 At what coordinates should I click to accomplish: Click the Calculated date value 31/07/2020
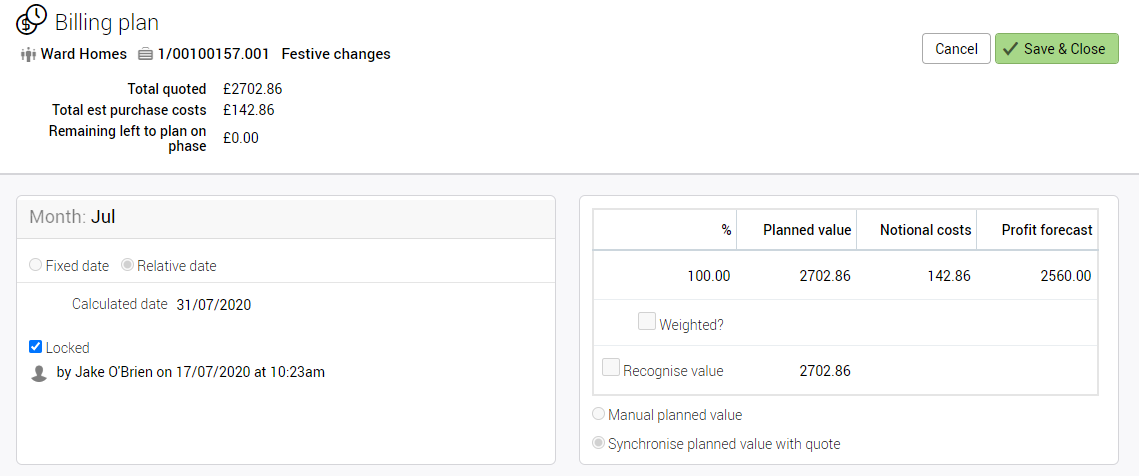click(x=213, y=304)
